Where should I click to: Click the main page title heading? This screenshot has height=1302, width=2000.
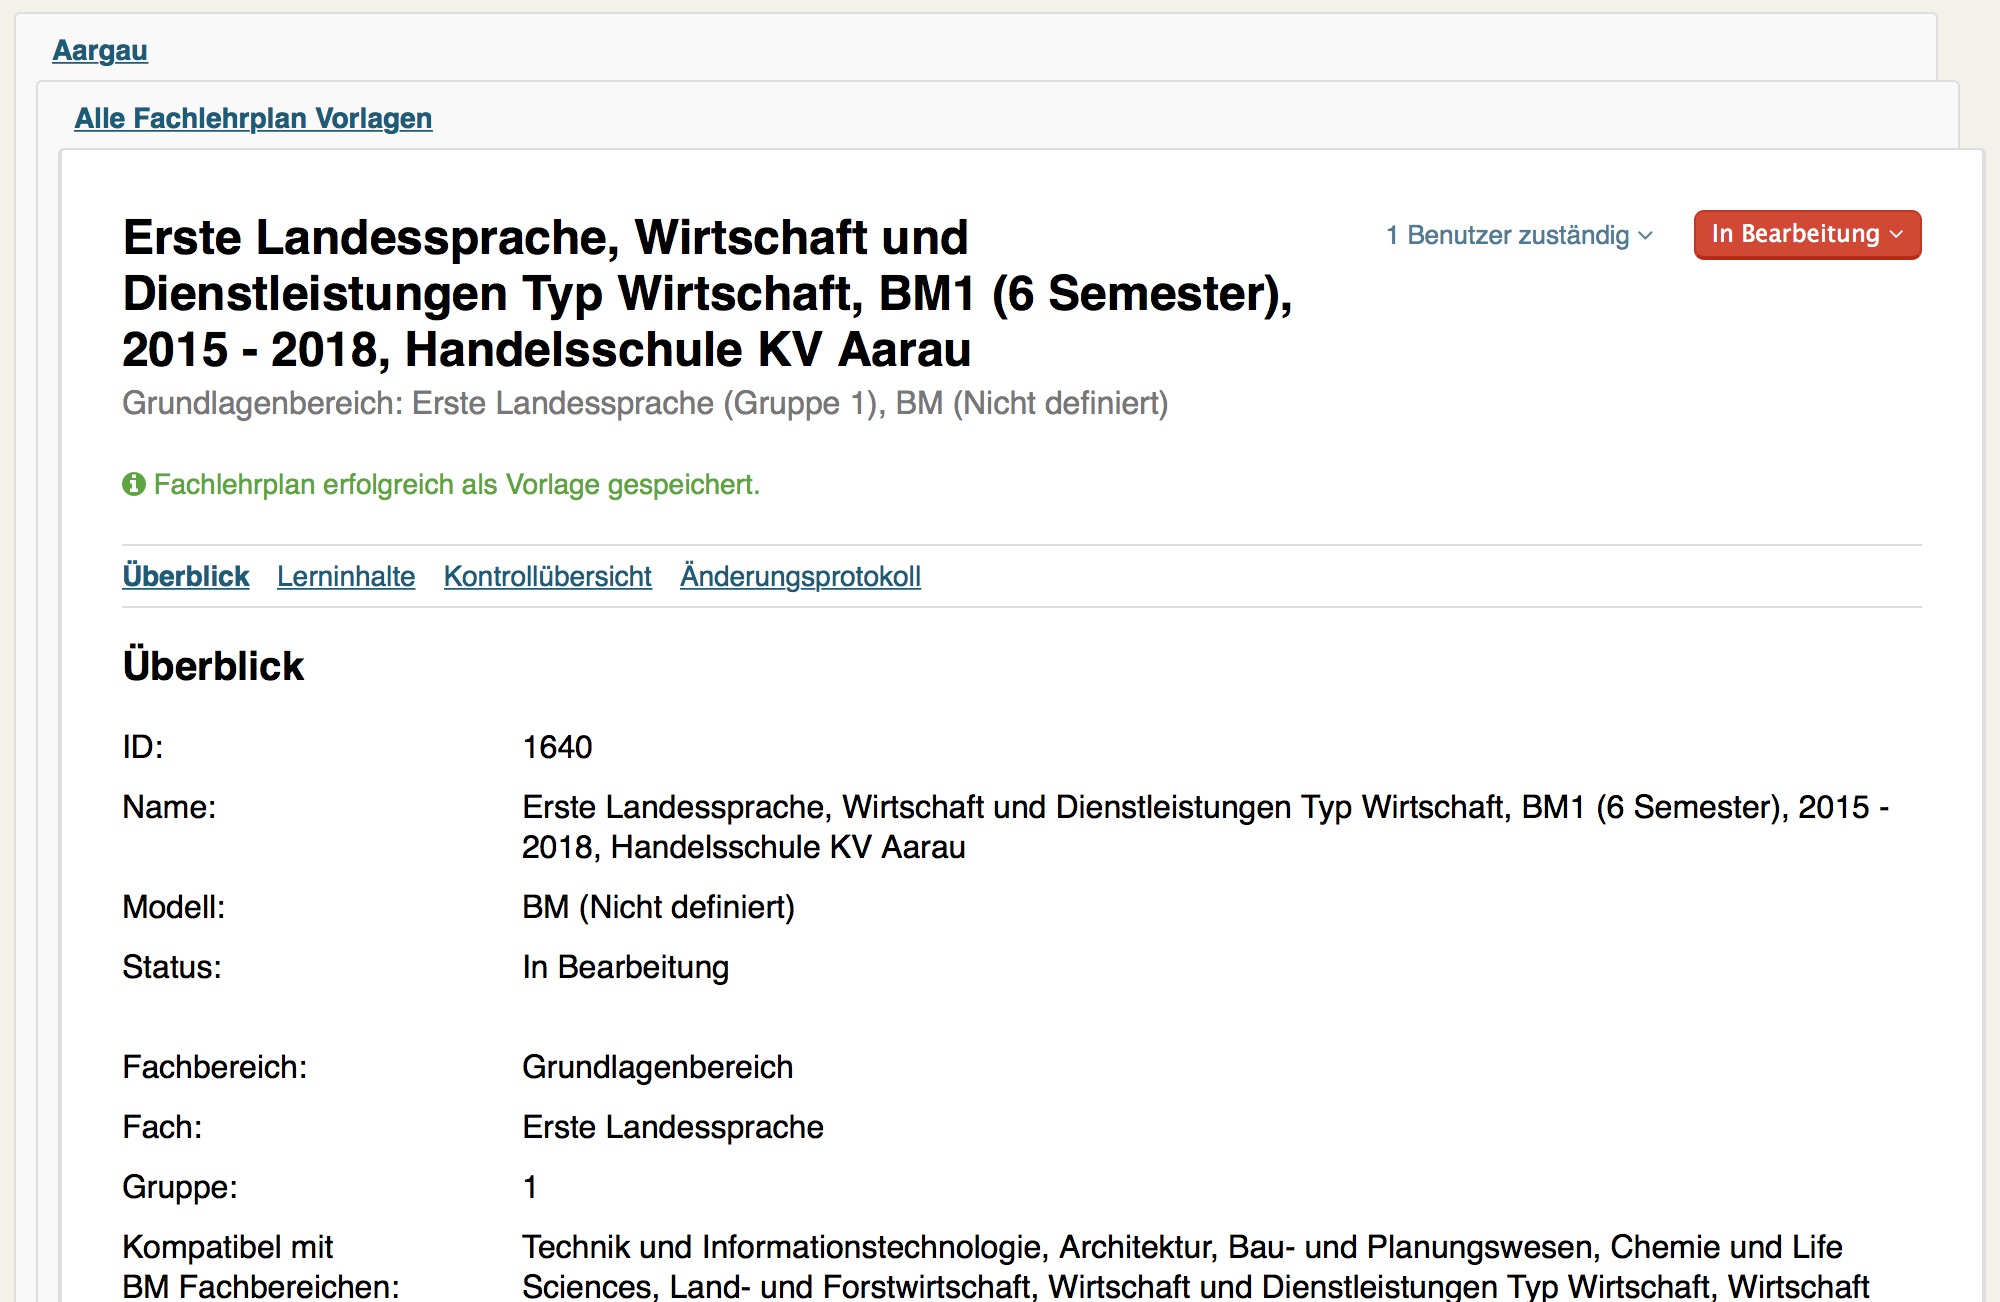click(x=707, y=293)
